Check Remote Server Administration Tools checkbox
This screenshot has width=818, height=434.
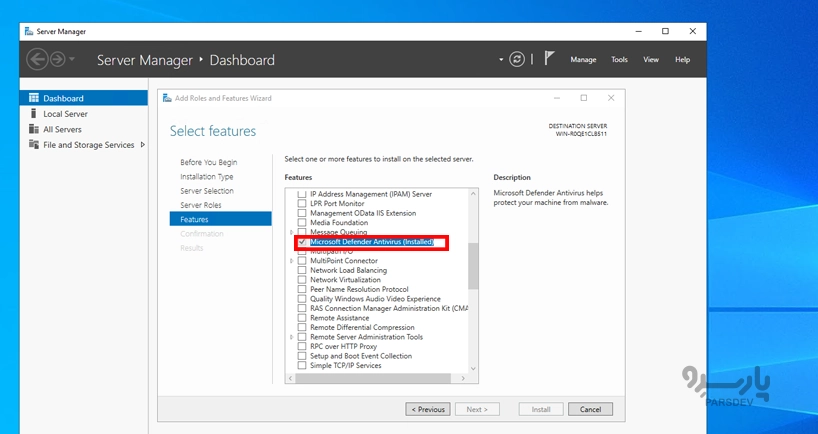(x=302, y=337)
